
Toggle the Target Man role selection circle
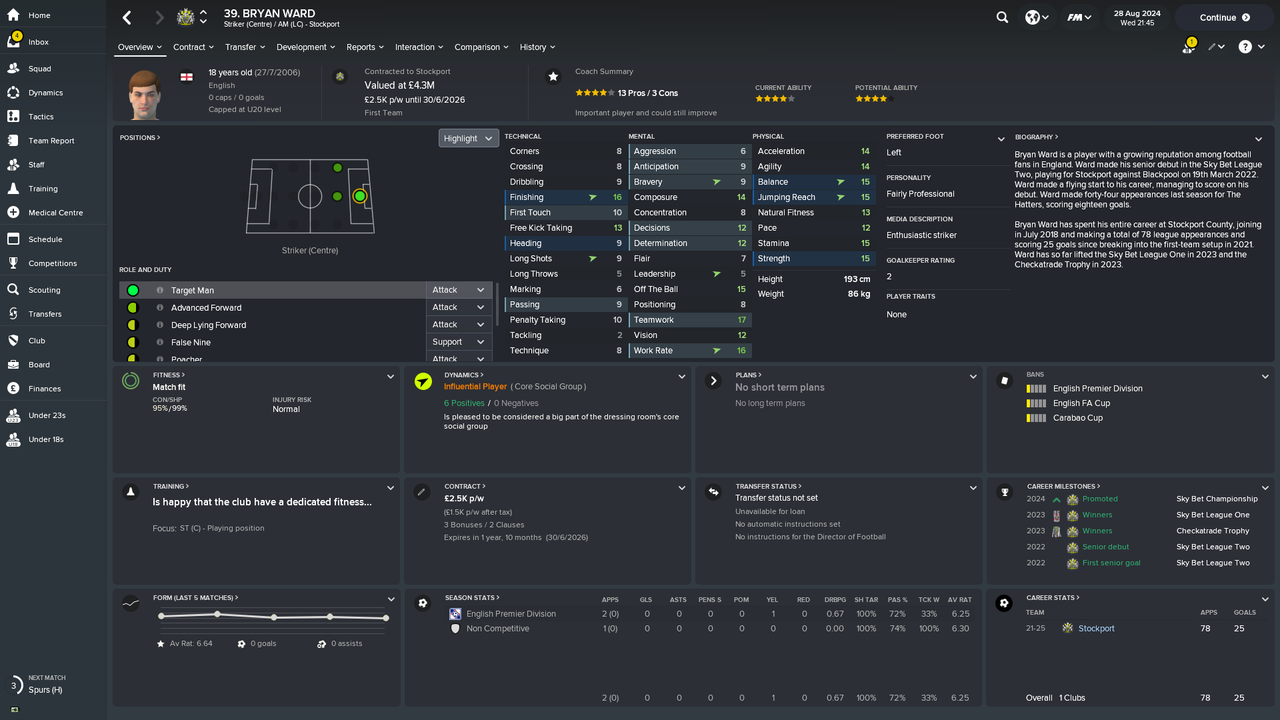point(130,290)
